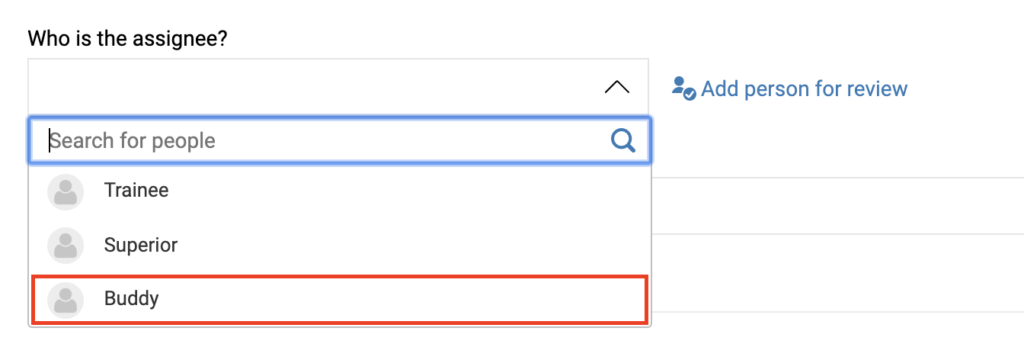Collapse the assignee dropdown using the up chevron

616,88
